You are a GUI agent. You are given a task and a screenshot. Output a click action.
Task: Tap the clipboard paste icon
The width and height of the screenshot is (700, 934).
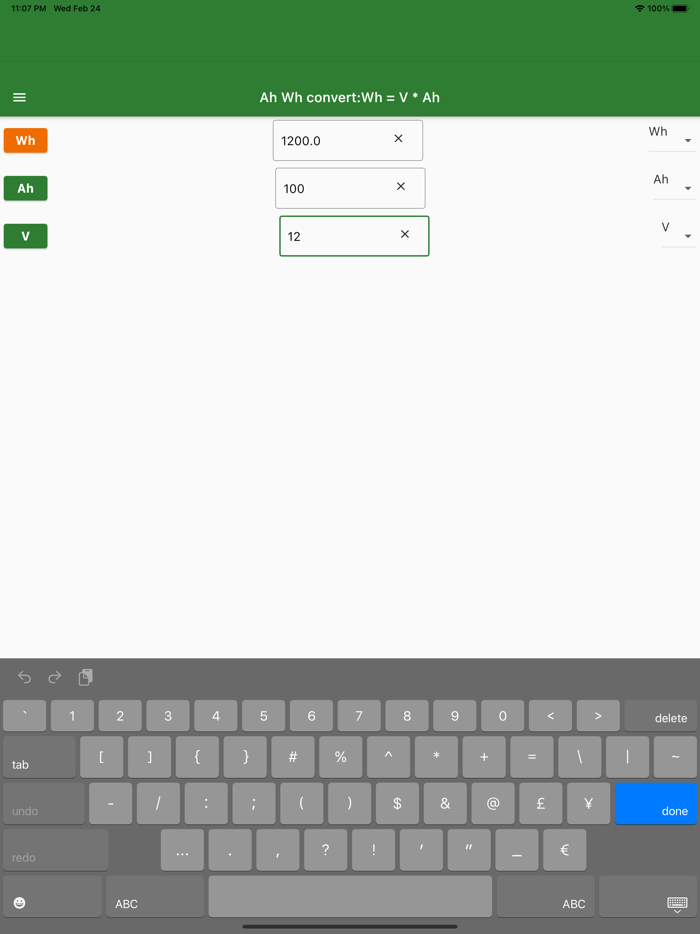pyautogui.click(x=86, y=677)
